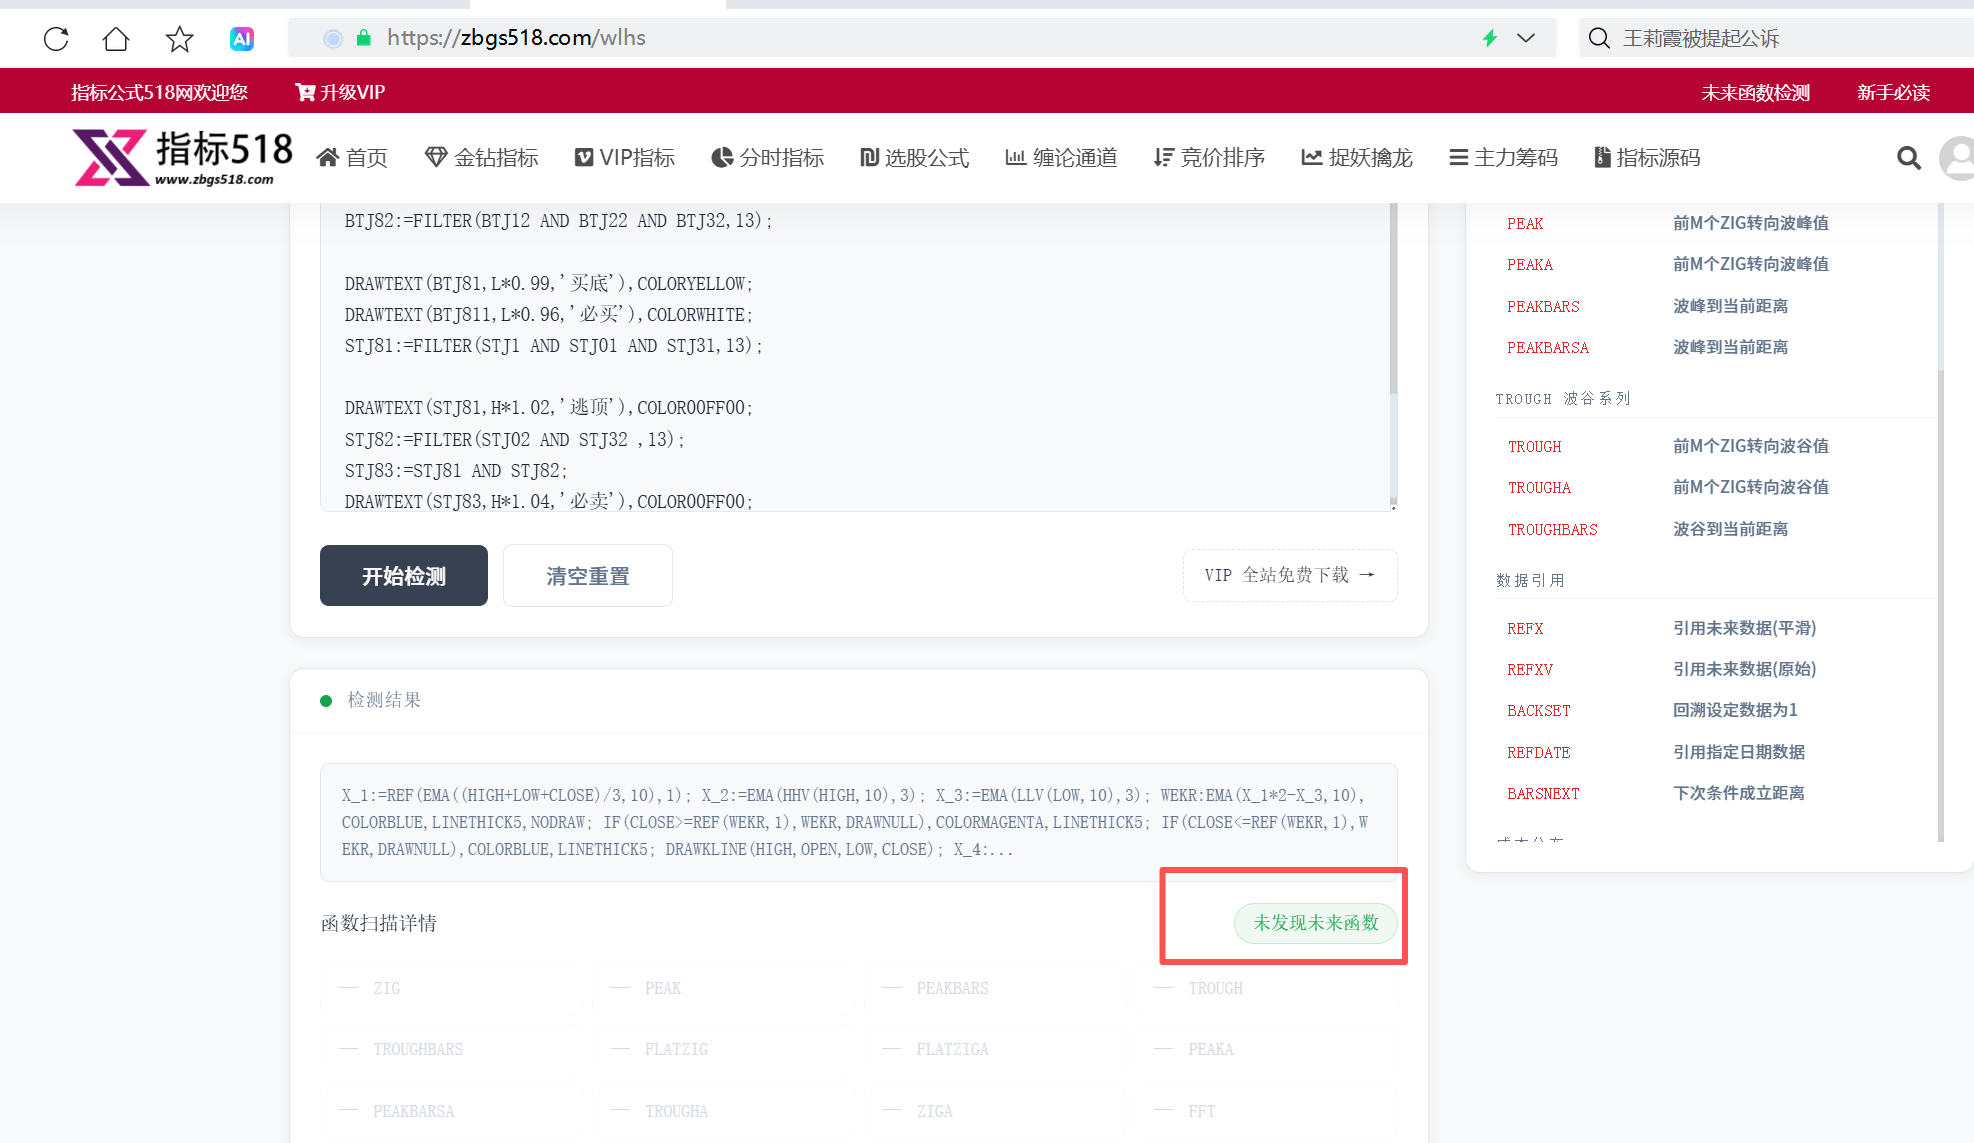Image resolution: width=1974 pixels, height=1143 pixels.
Task: Click the FLATZIGA function scan item
Action: tap(996, 1049)
